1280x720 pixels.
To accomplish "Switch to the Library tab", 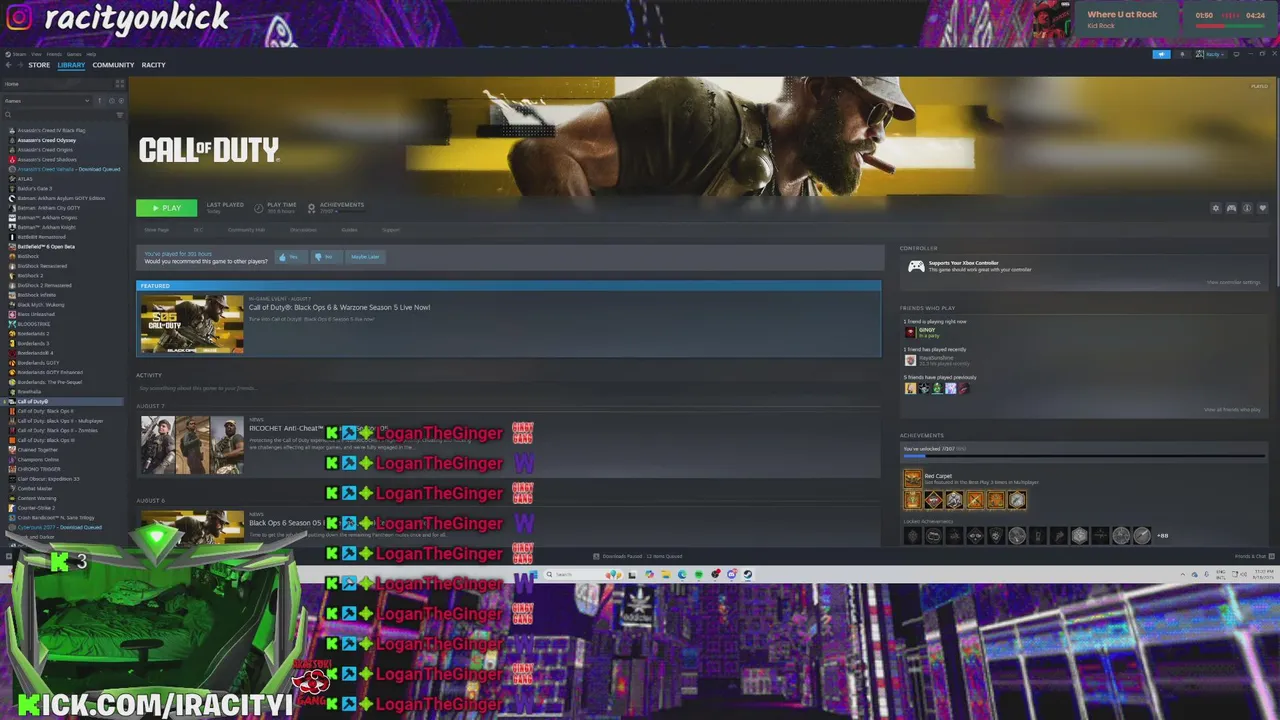I will click(x=71, y=65).
